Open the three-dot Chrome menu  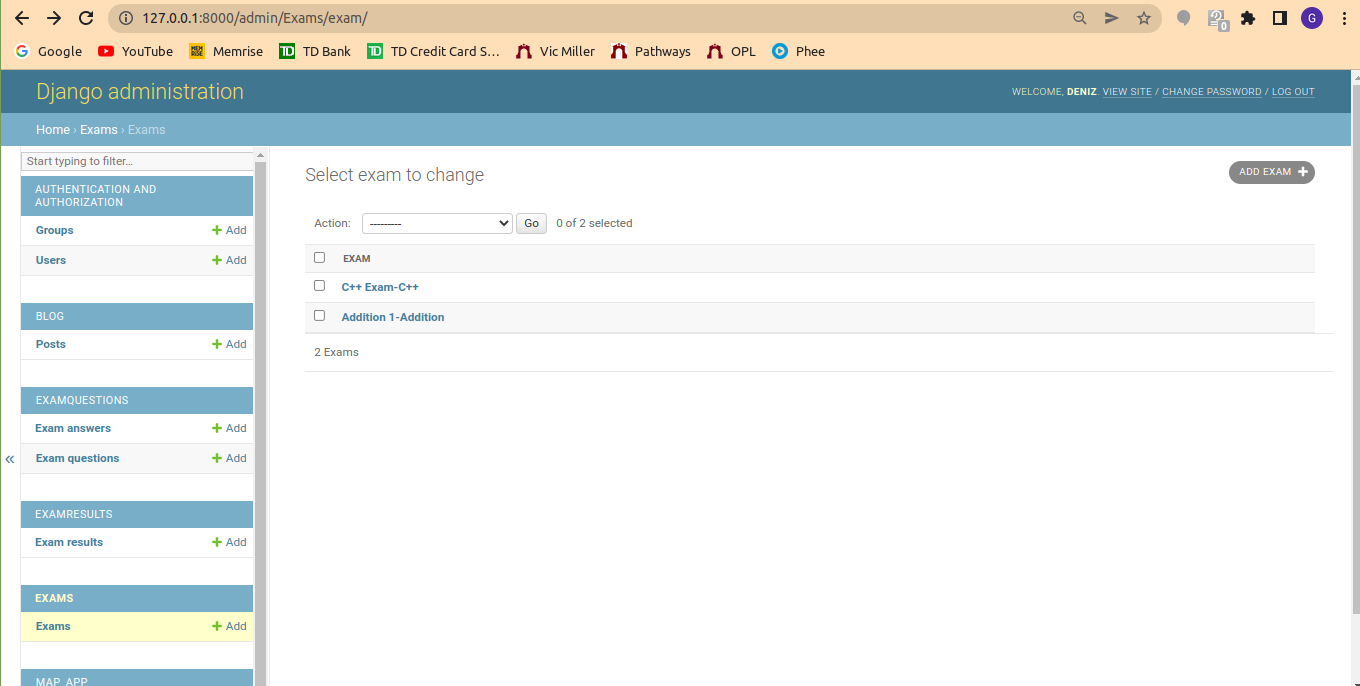tap(1342, 18)
